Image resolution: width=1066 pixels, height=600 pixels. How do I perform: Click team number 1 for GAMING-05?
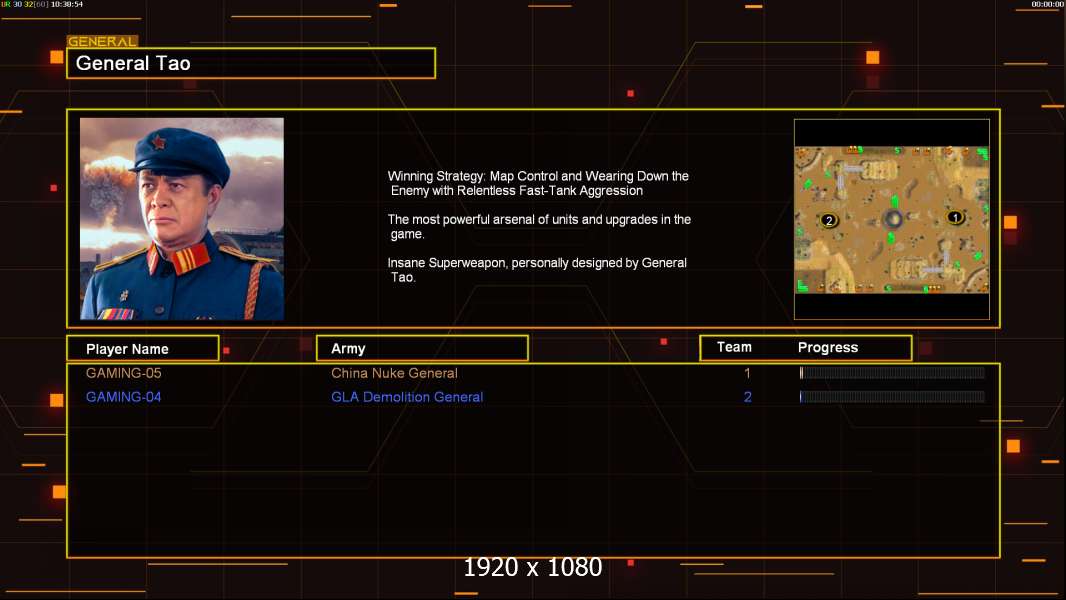tap(747, 373)
